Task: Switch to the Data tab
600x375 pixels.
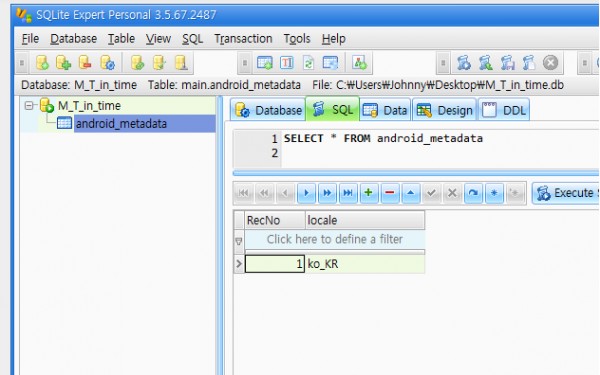Action: tap(385, 110)
